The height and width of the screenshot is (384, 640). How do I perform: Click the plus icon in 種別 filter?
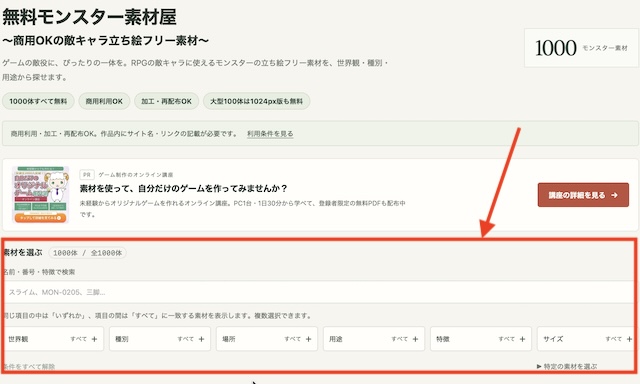click(x=201, y=339)
